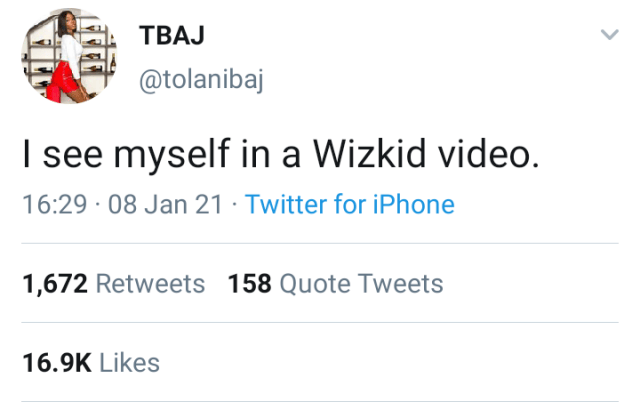Show the "Quote Tweets" list

pyautogui.click(x=361, y=284)
